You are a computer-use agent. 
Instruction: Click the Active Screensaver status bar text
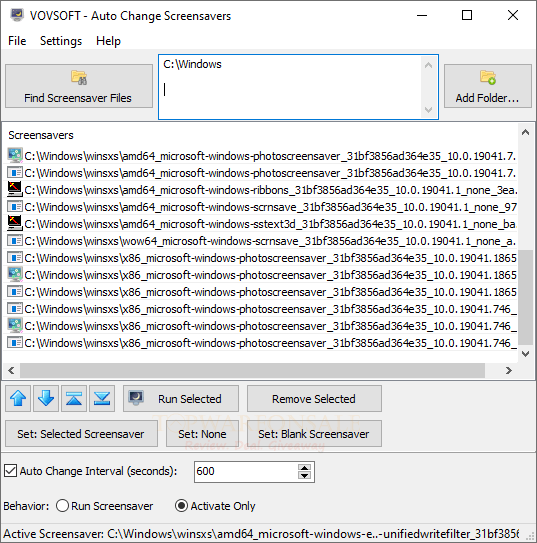coord(261,534)
